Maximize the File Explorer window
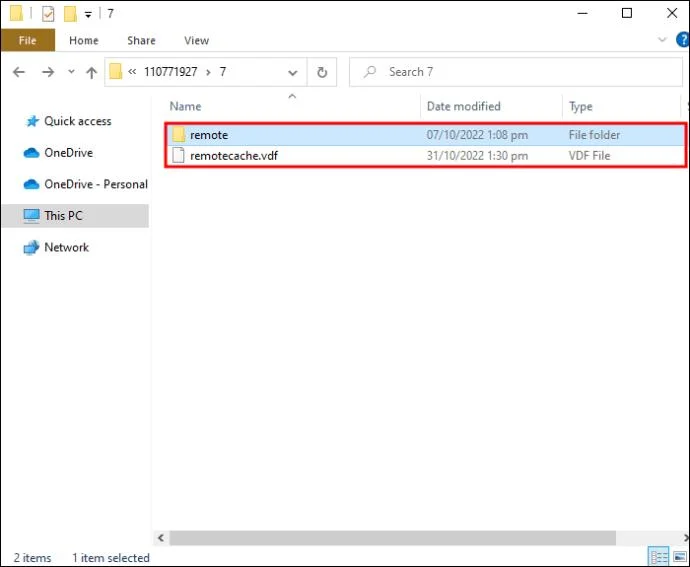 pos(627,13)
